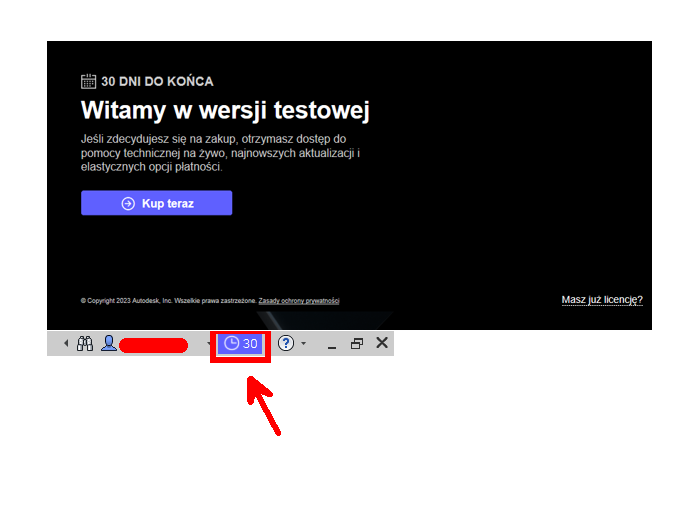
Task: Expand the account dropdown arrow
Action: (x=208, y=344)
